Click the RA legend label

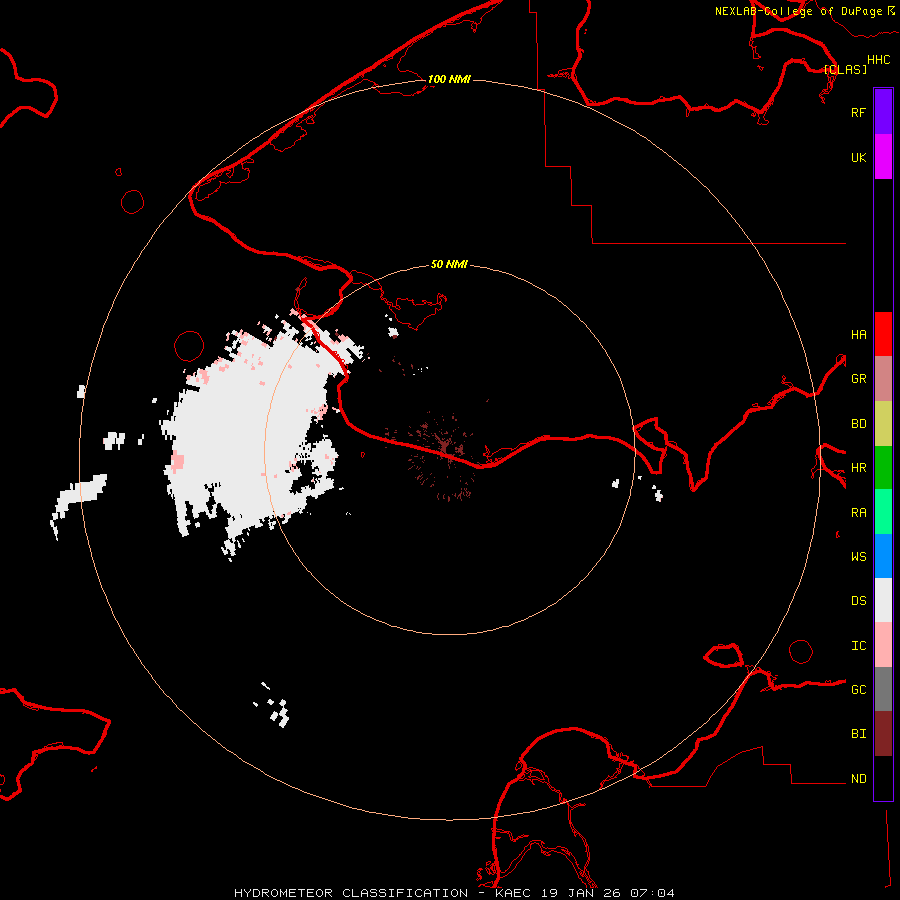coord(858,513)
